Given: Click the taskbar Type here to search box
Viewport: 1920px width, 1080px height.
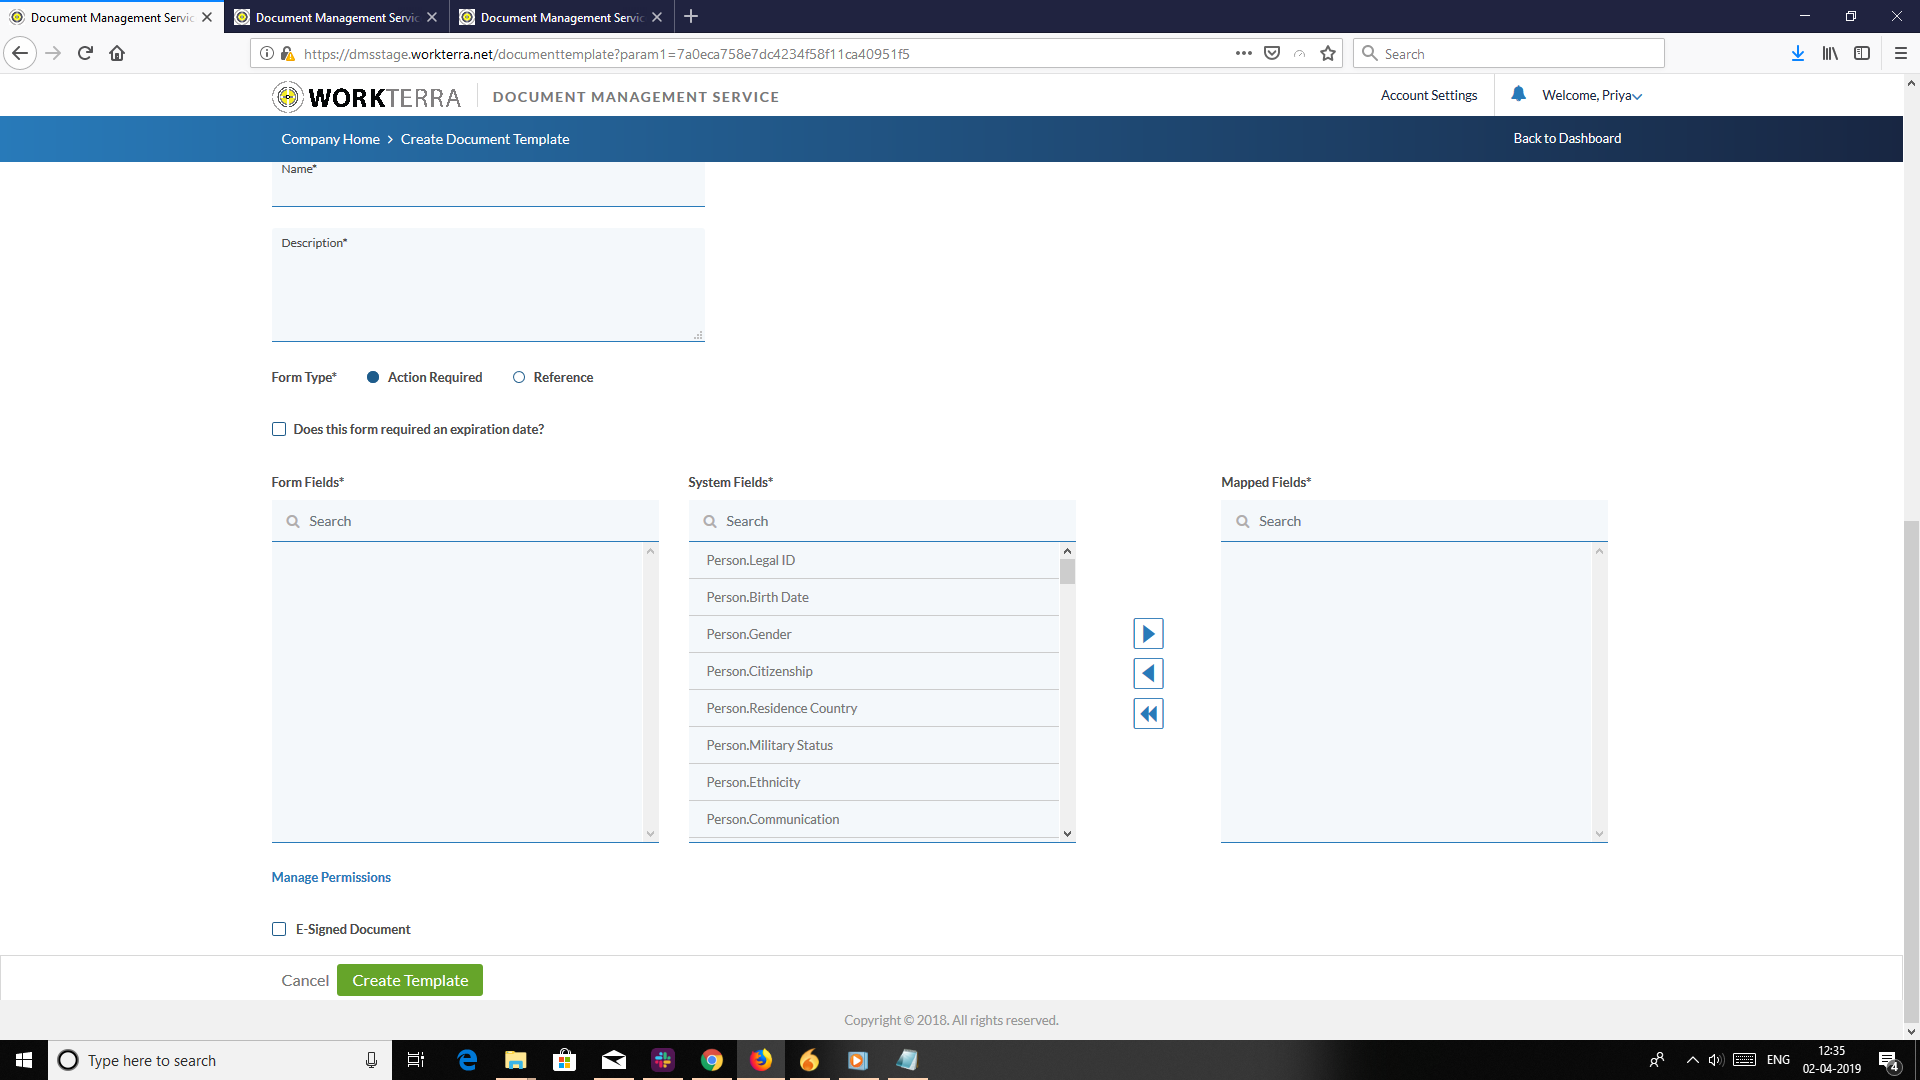Looking at the screenshot, I should coord(220,1060).
